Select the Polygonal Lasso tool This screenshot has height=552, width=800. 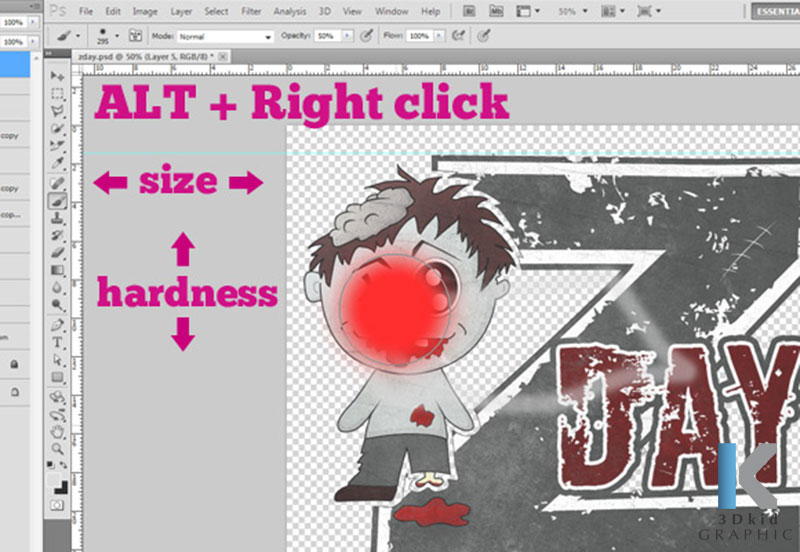pos(57,111)
